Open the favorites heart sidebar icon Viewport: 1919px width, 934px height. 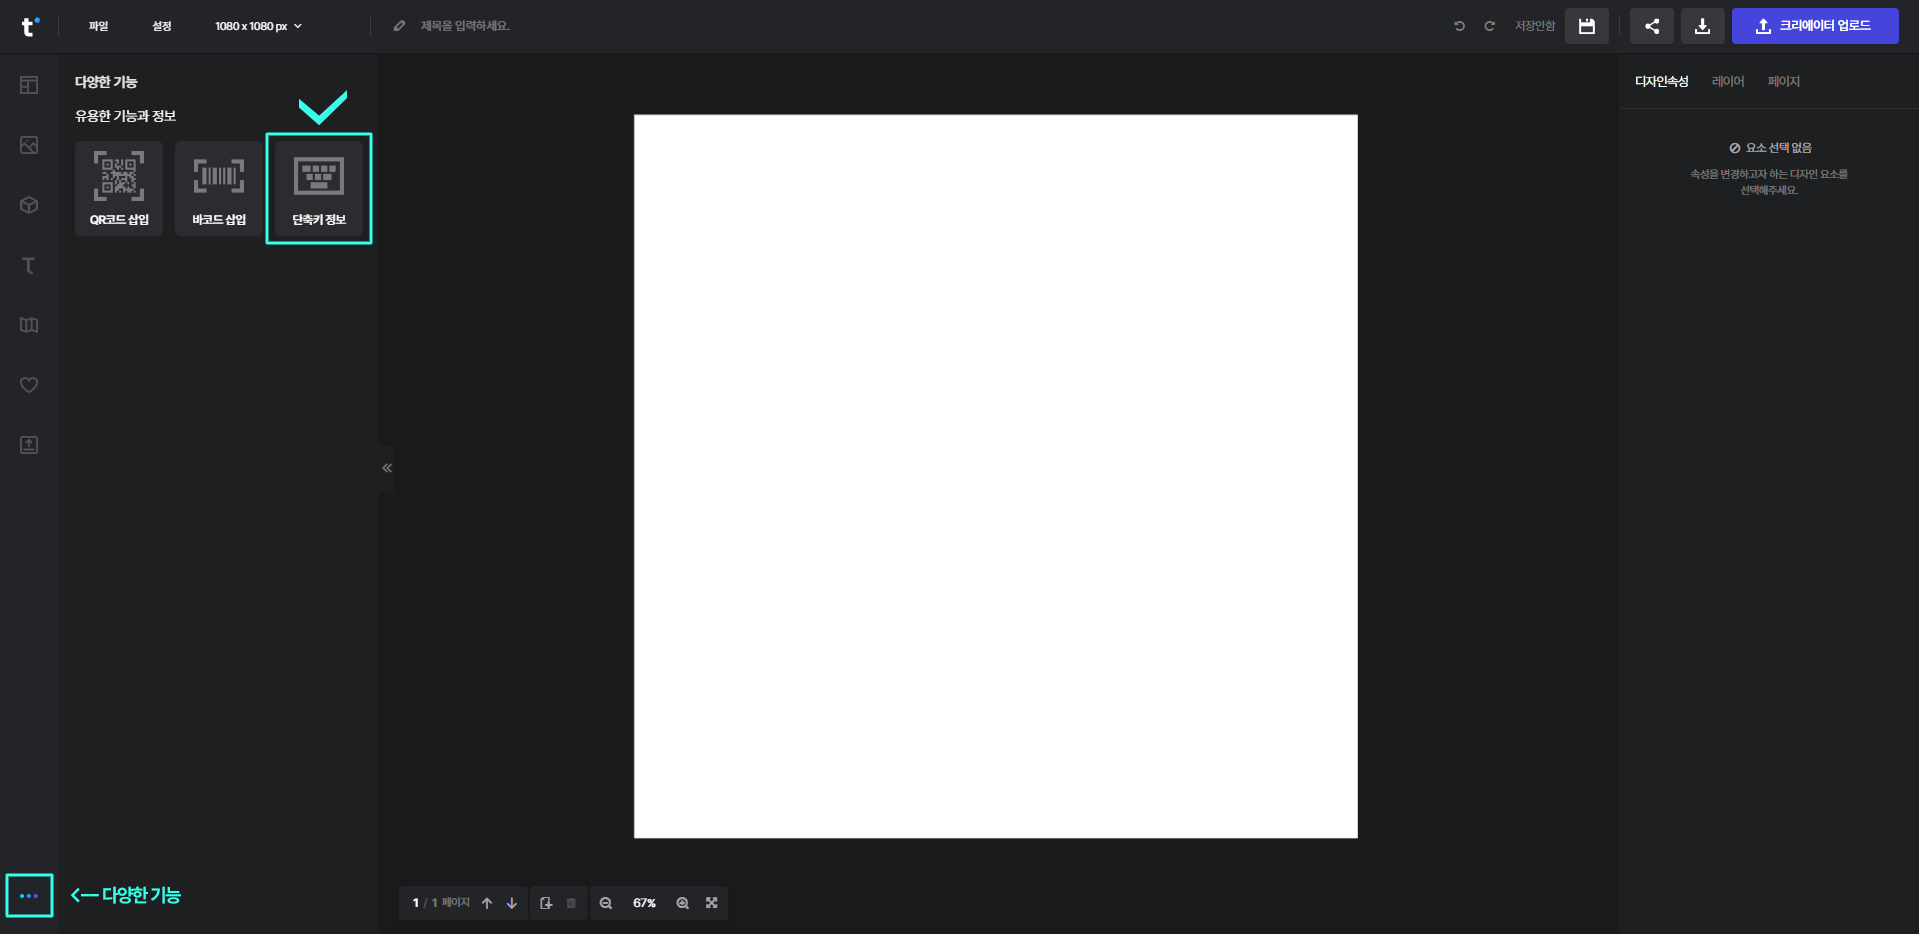click(29, 385)
